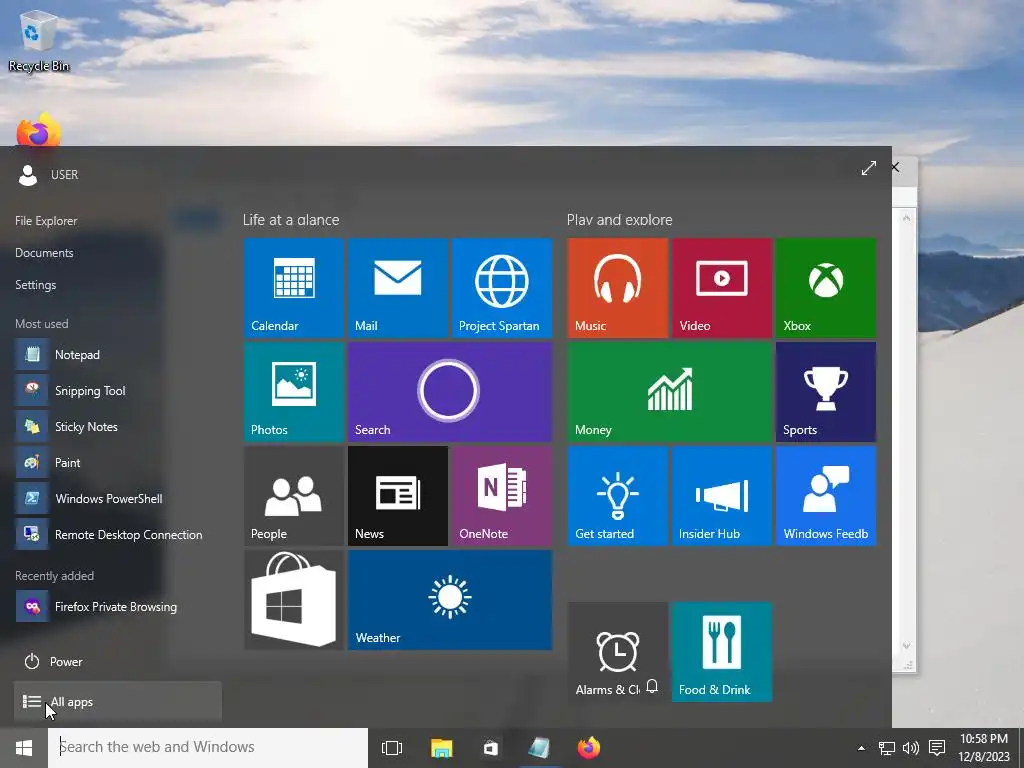Open the Sports tile

coord(826,392)
